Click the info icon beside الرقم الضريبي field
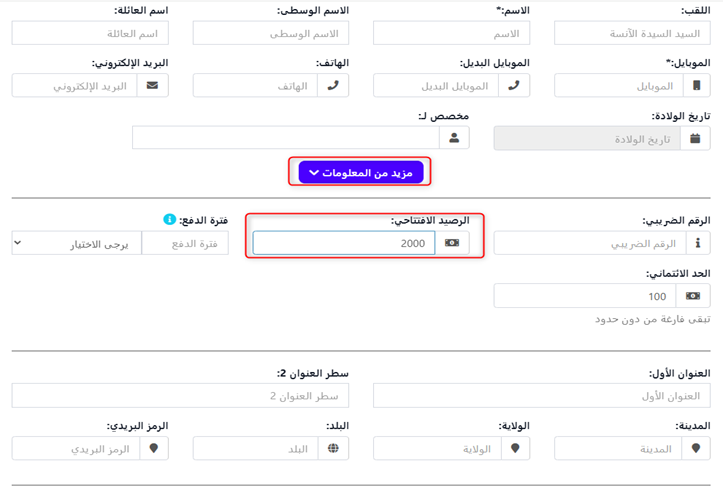723x490 pixels. pyautogui.click(x=697, y=243)
